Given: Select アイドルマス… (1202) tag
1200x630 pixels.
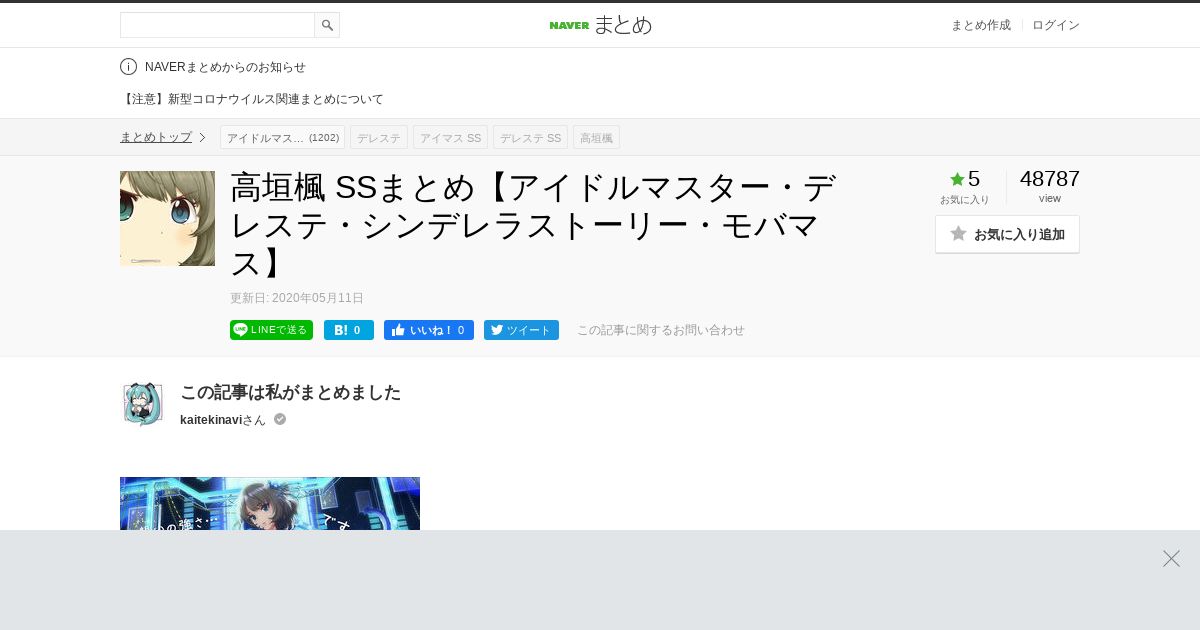Looking at the screenshot, I should coord(282,137).
